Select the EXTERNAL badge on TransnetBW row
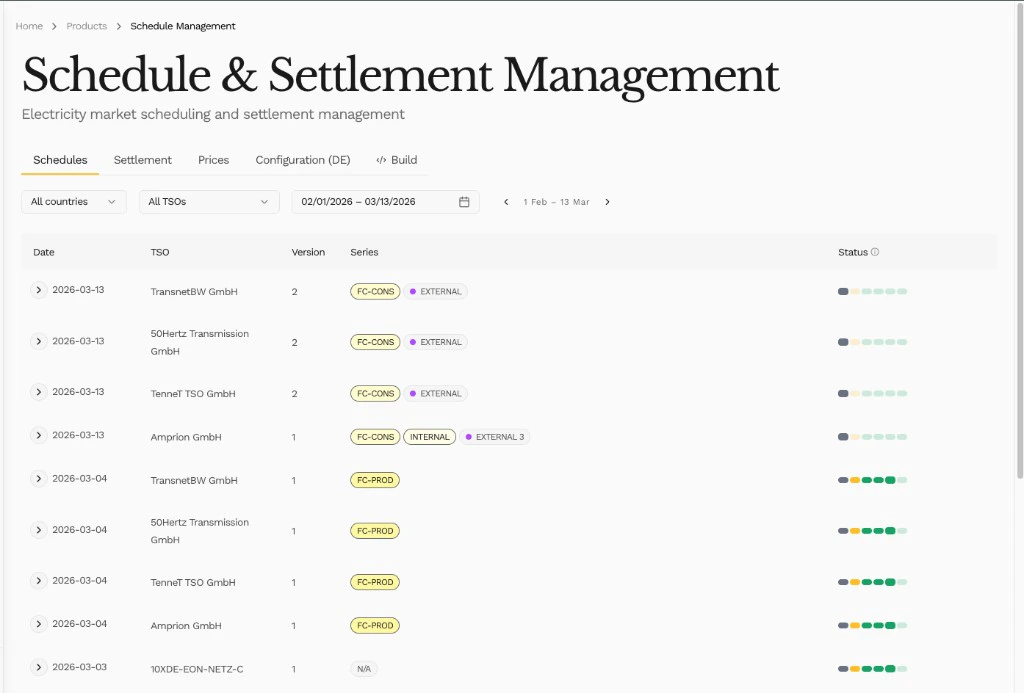This screenshot has width=1024, height=693. (437, 291)
